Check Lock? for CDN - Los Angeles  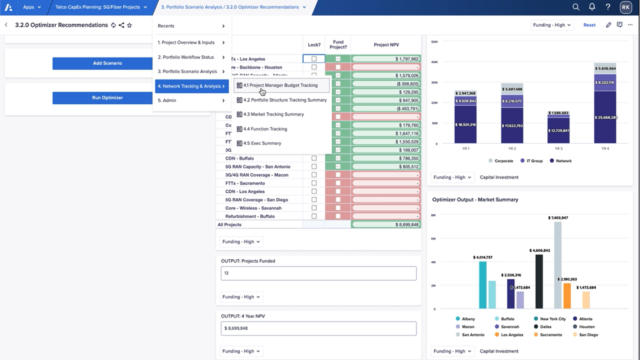(314, 191)
